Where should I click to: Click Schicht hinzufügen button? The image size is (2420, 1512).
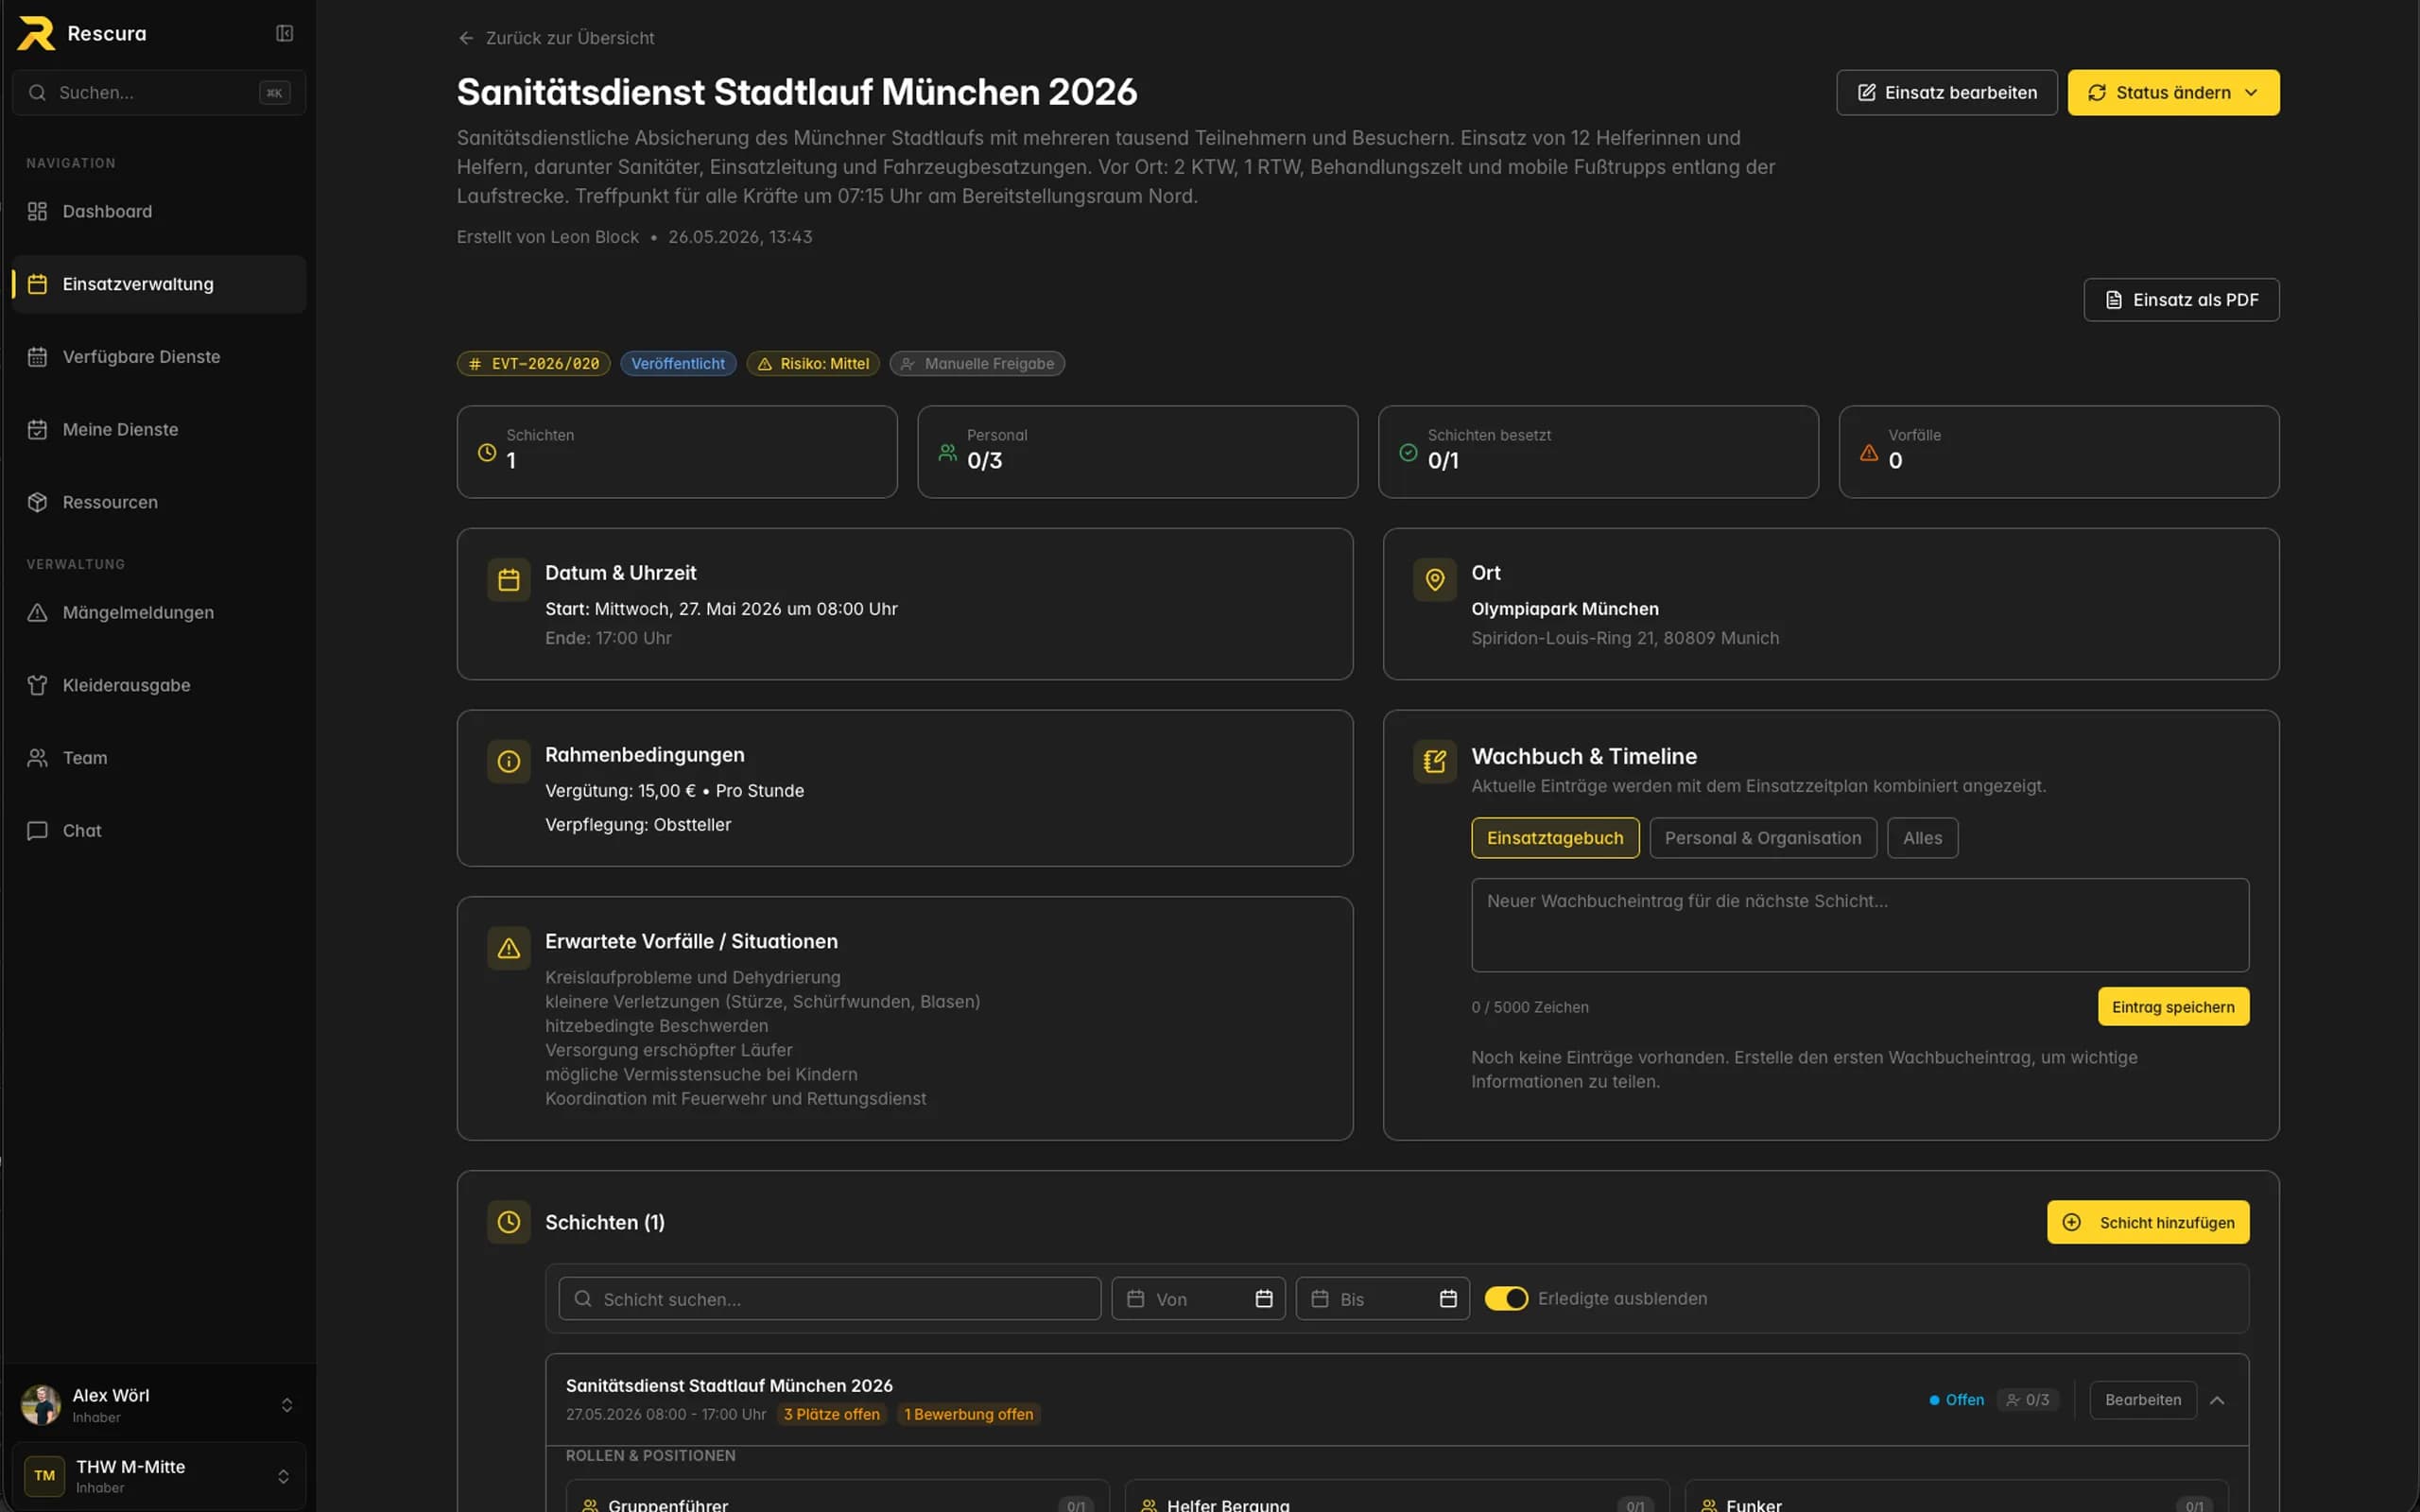(x=2148, y=1222)
